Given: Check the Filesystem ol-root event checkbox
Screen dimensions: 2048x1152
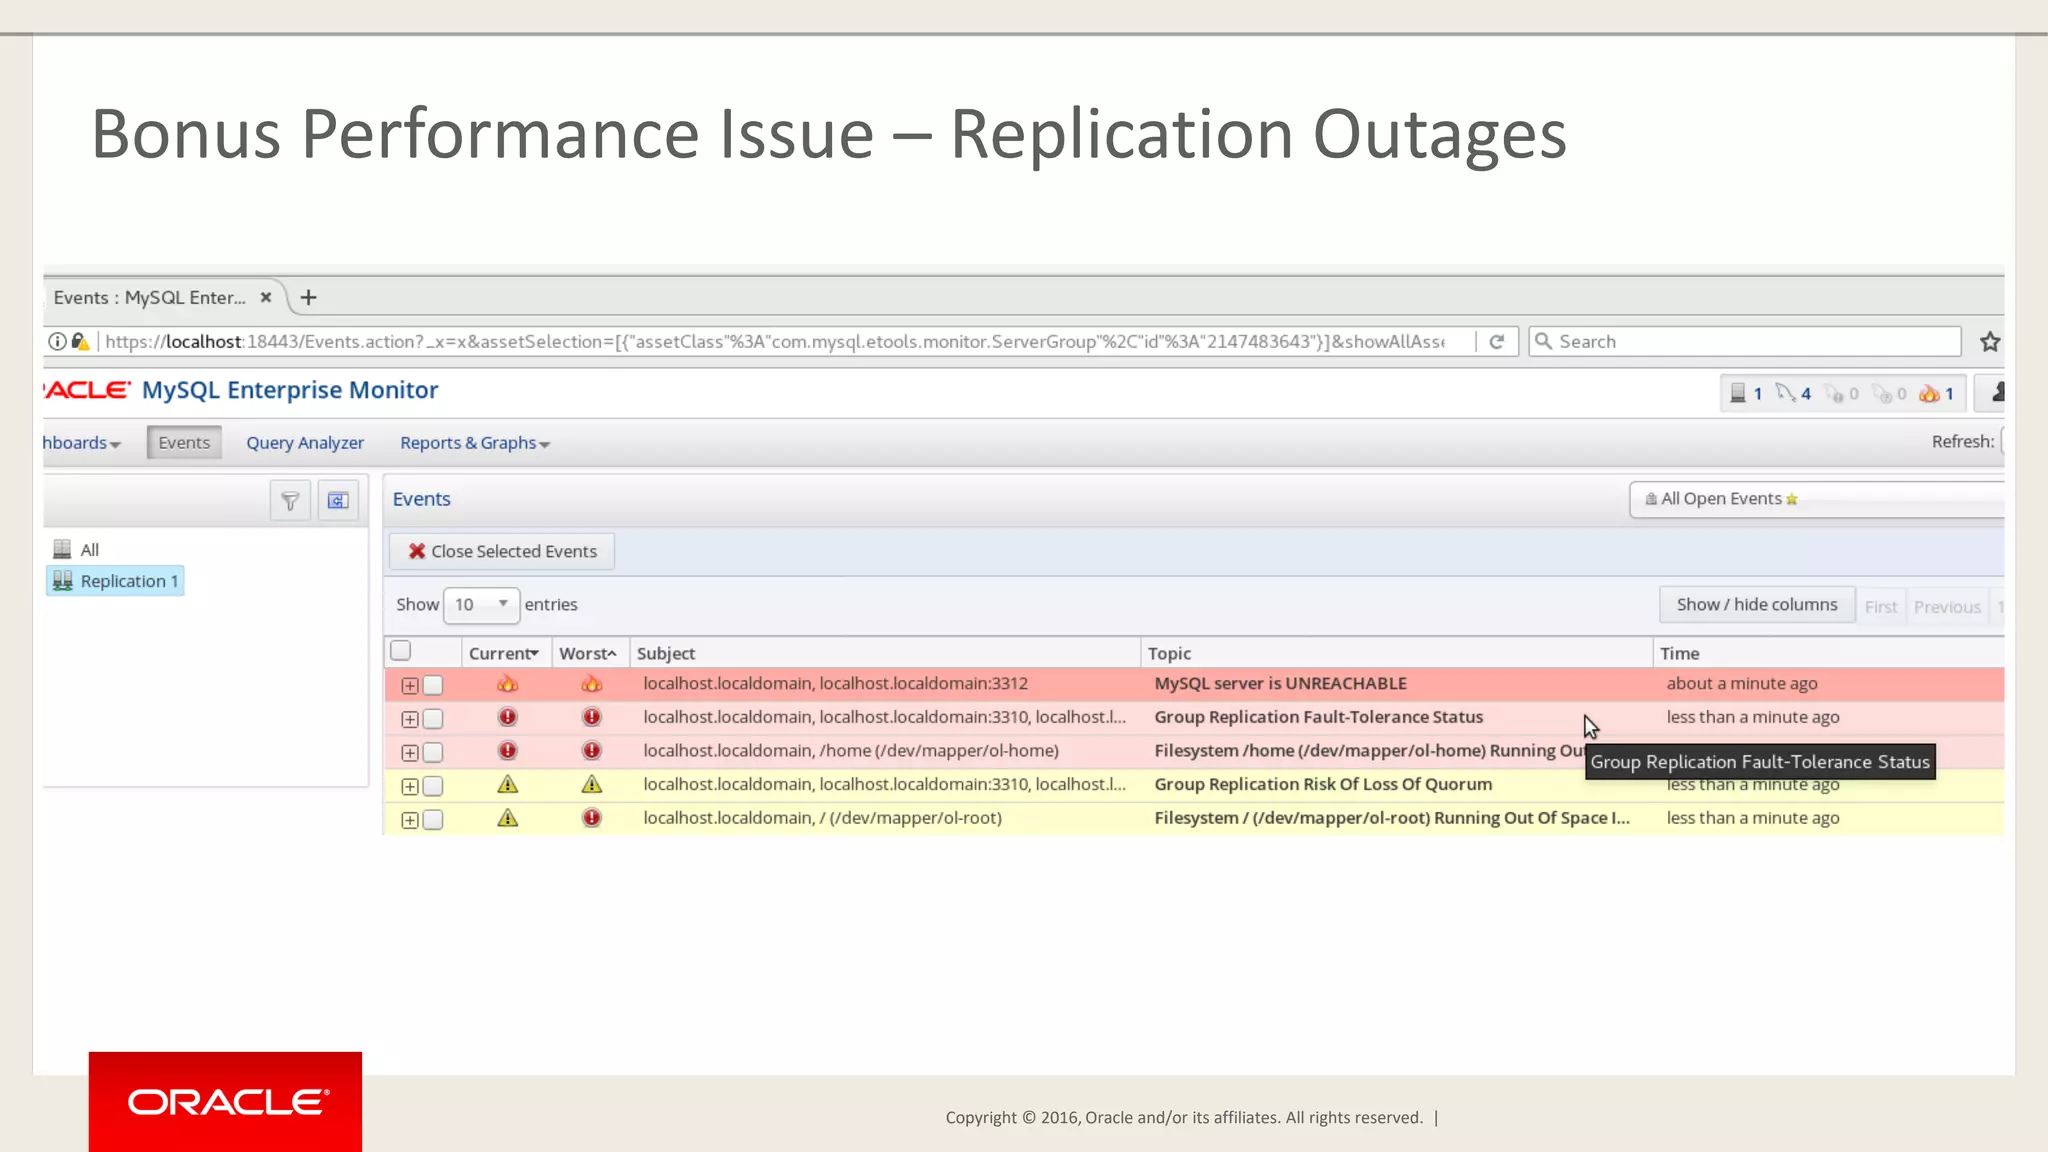Looking at the screenshot, I should point(433,820).
